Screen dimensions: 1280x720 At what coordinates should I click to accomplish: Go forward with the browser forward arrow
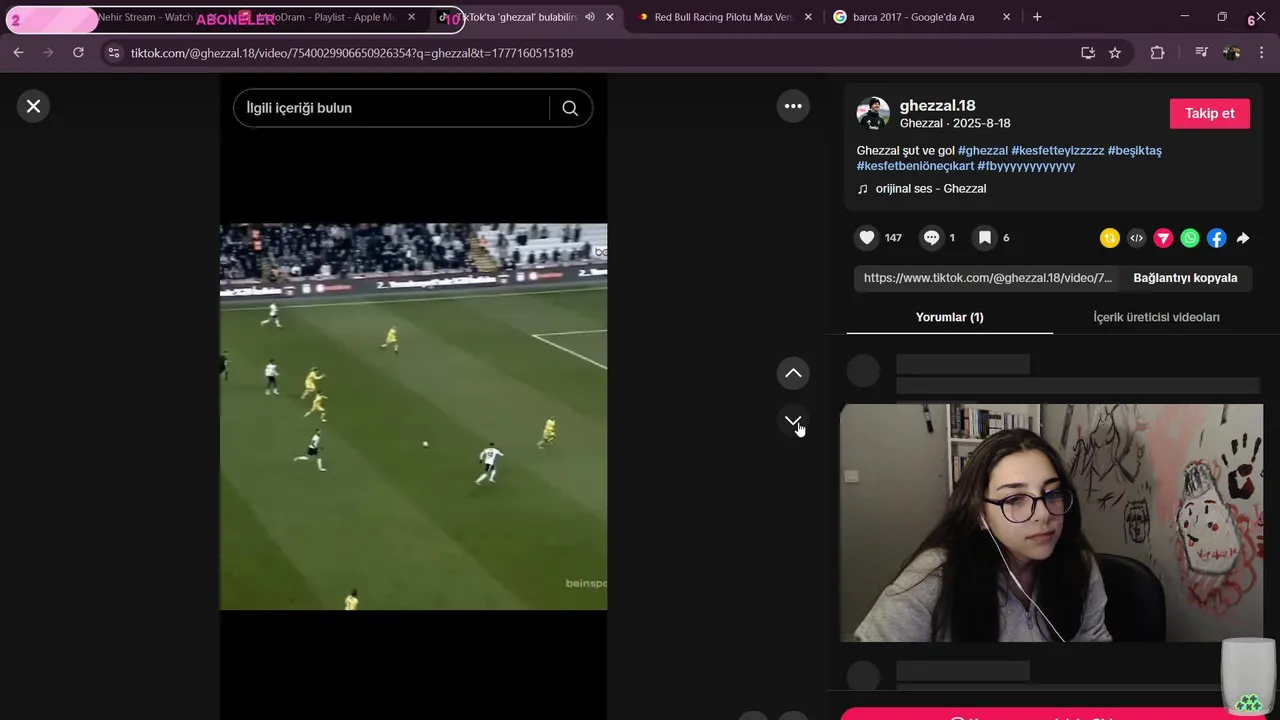(48, 53)
